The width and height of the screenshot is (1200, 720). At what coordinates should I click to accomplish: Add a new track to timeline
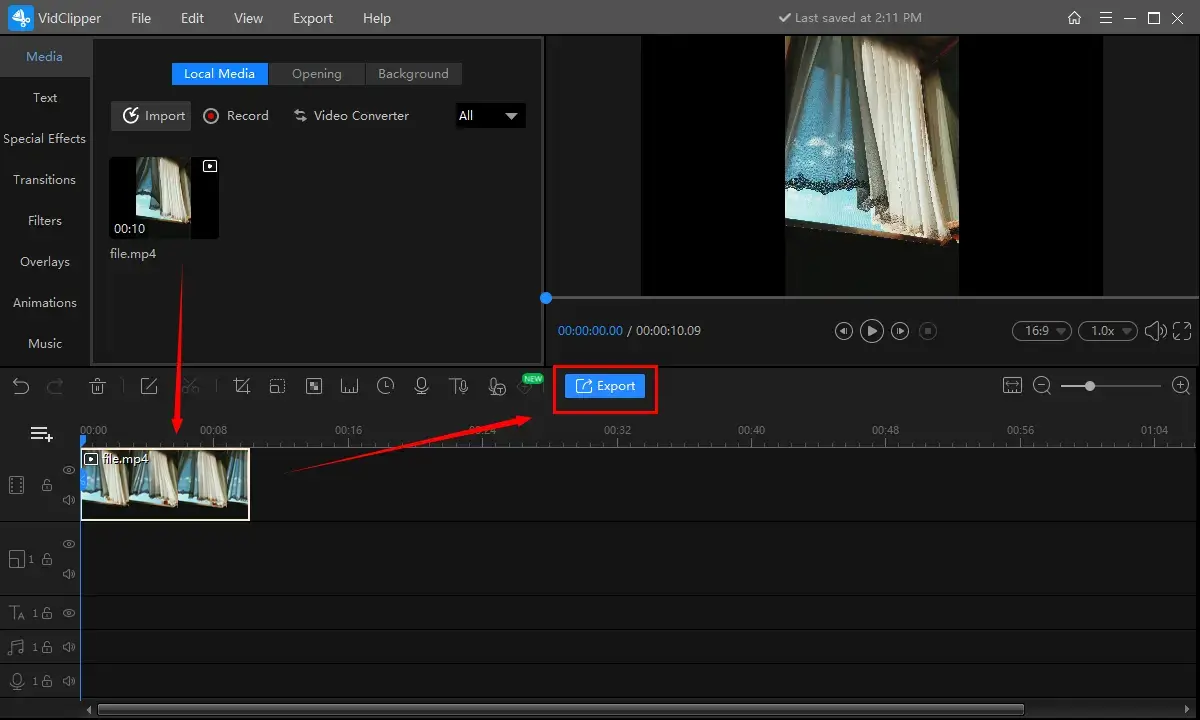coord(41,434)
